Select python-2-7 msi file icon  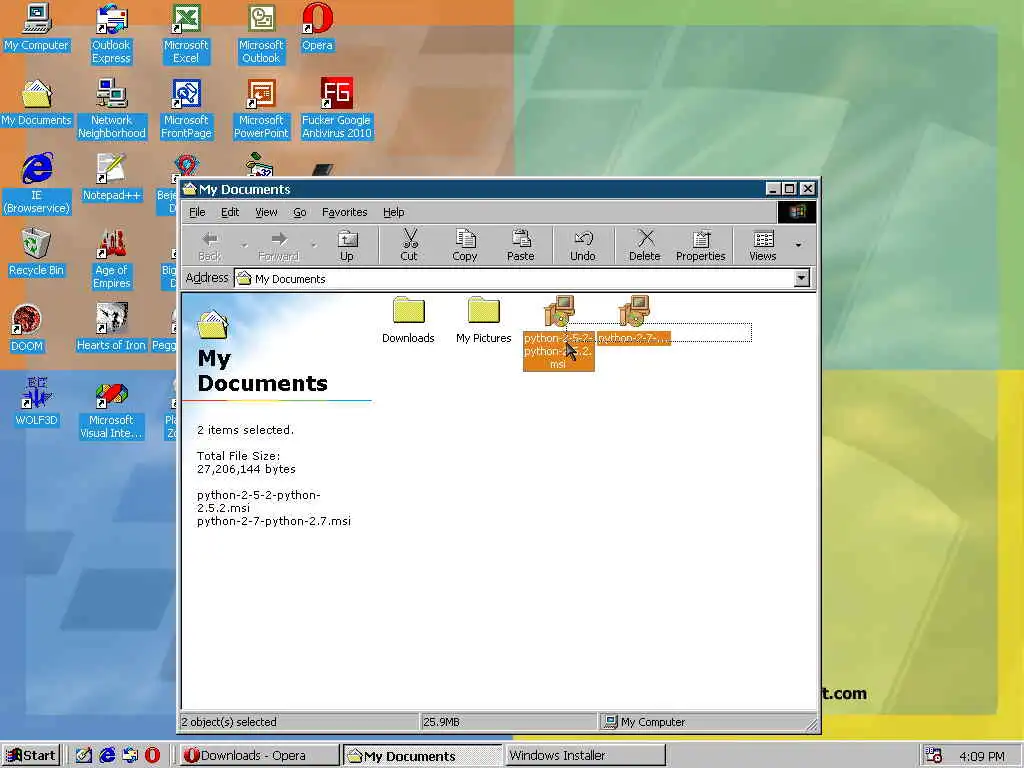pos(633,312)
